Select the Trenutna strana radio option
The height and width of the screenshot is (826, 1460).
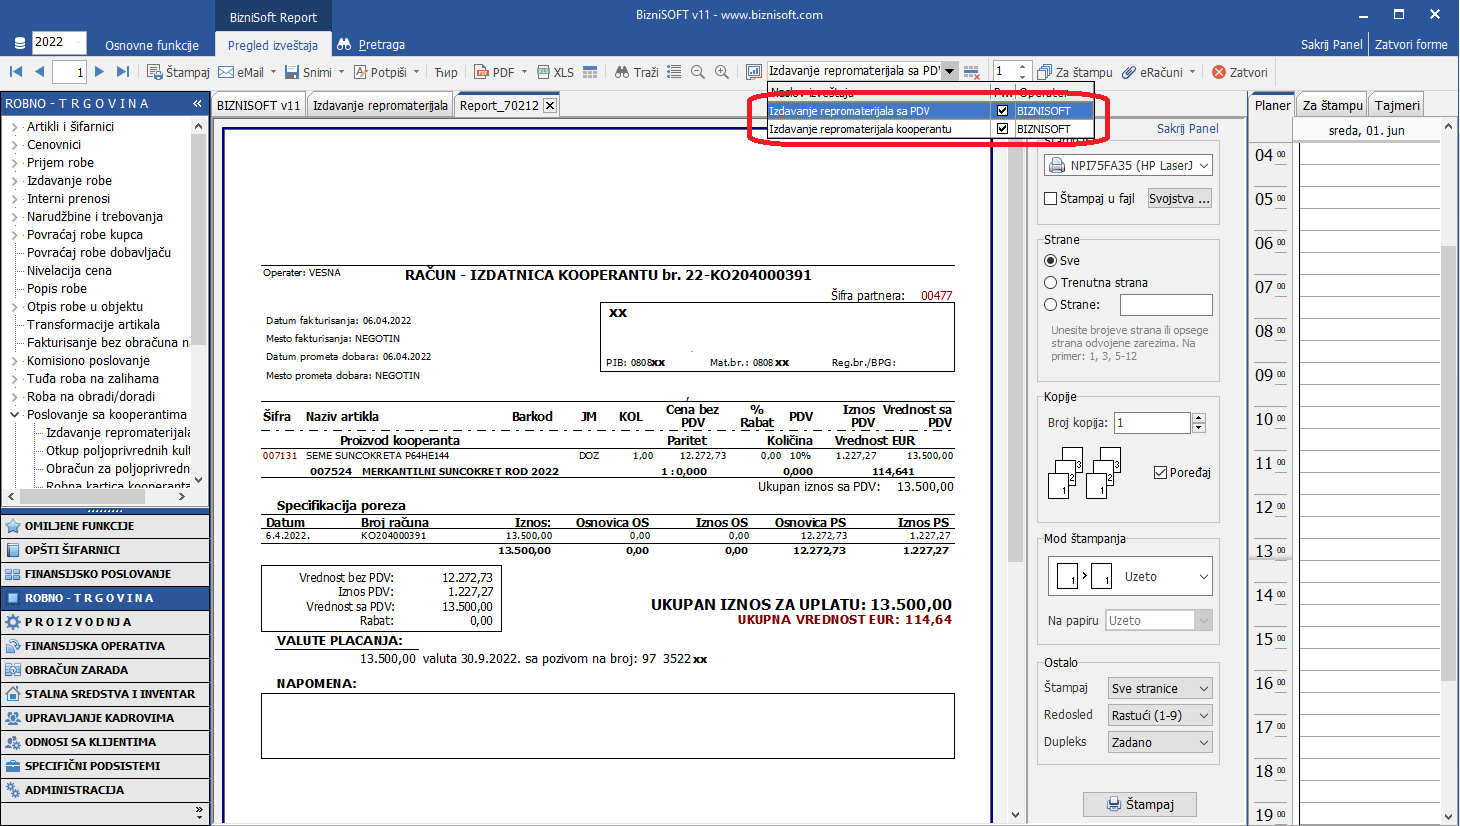[x=1051, y=283]
